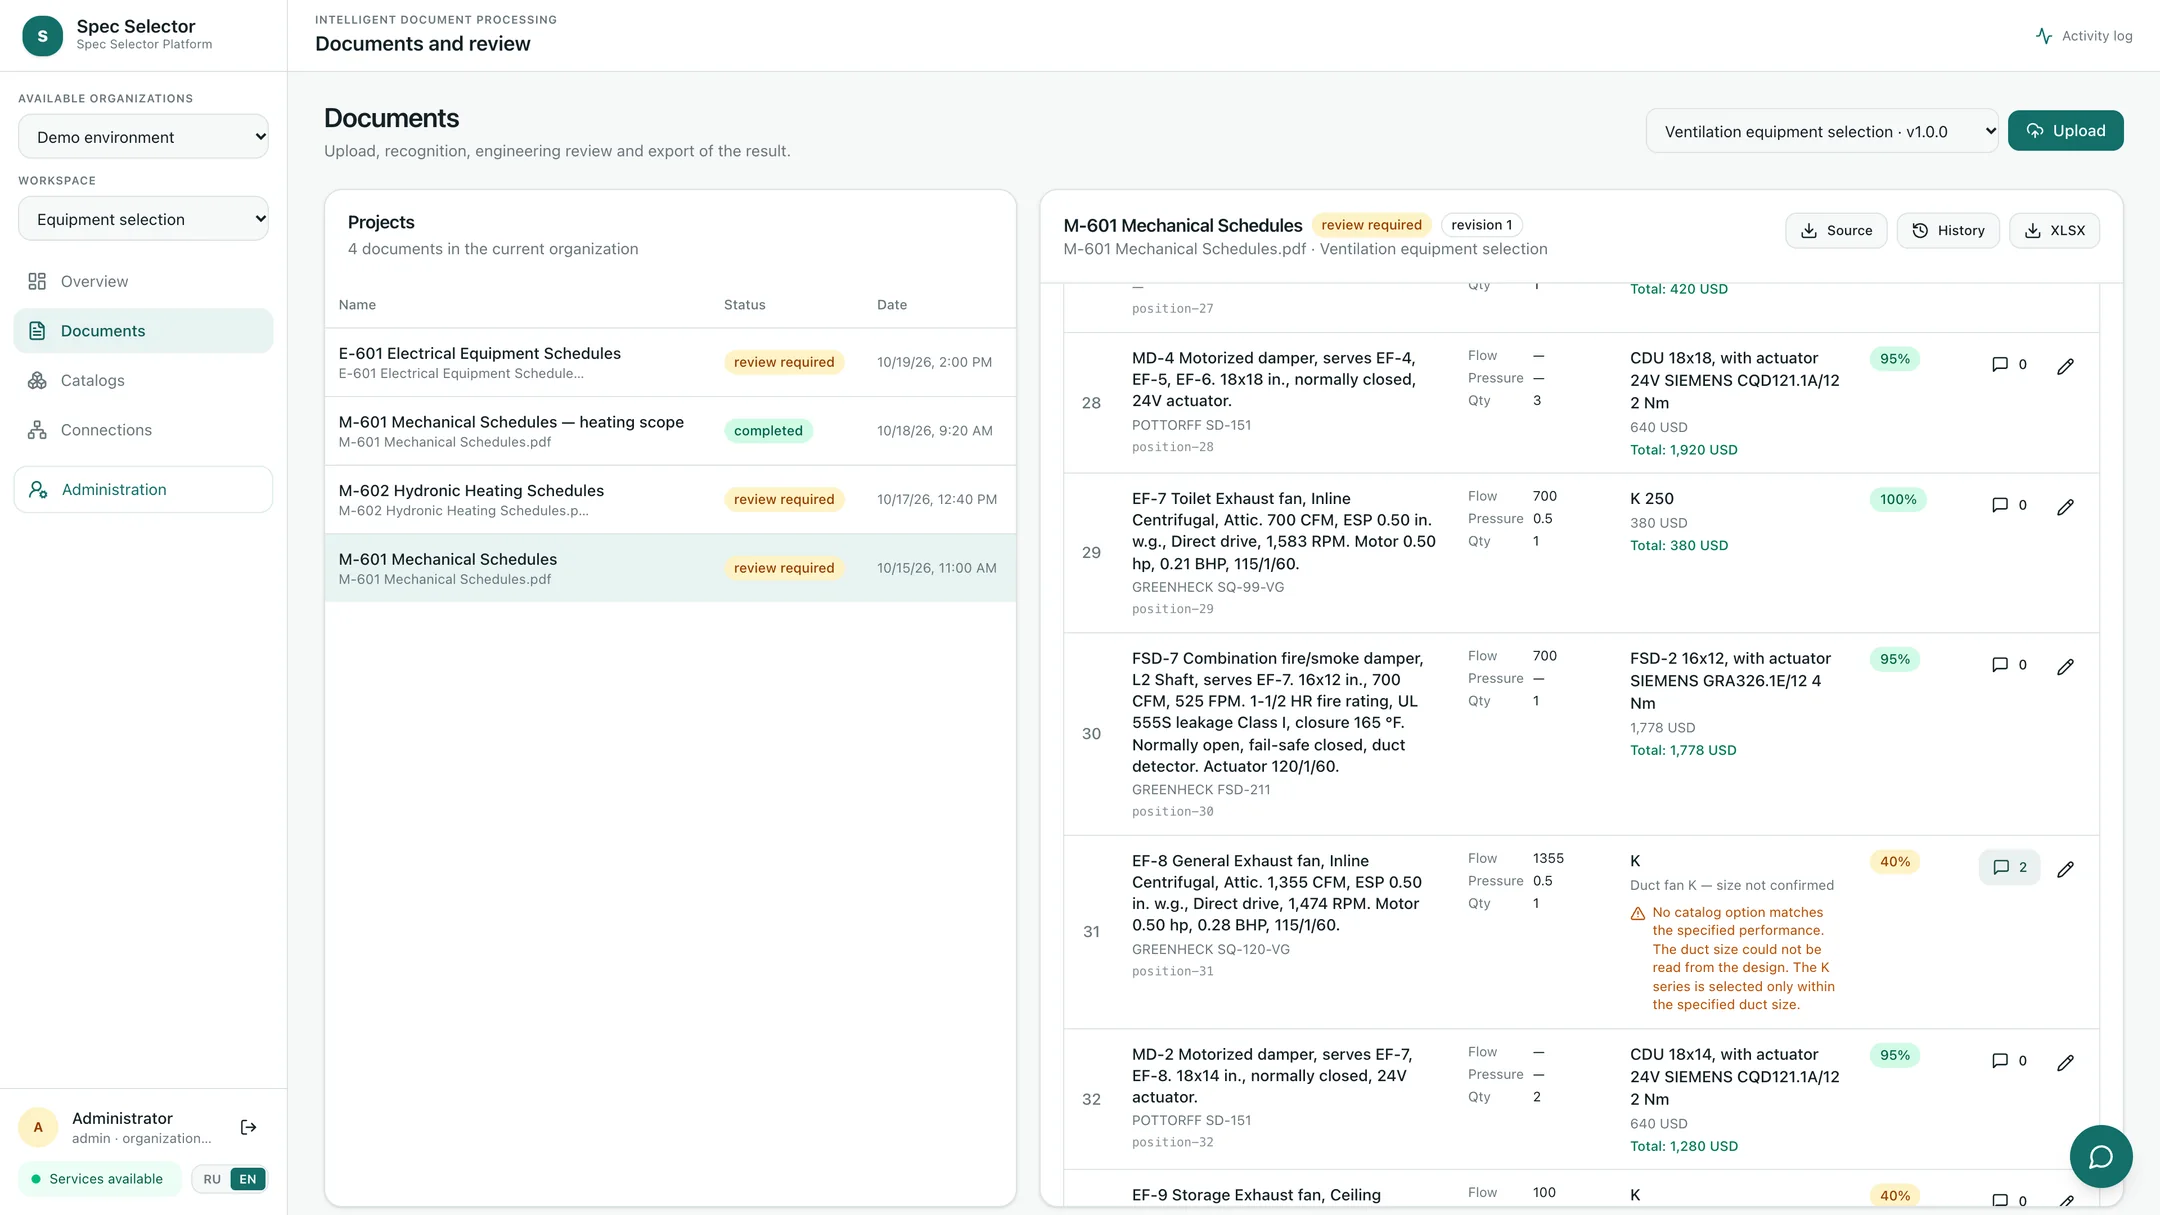Screen dimensions: 2160x1215
Task: Open the Demo environment organization dropdown
Action: pos(144,137)
